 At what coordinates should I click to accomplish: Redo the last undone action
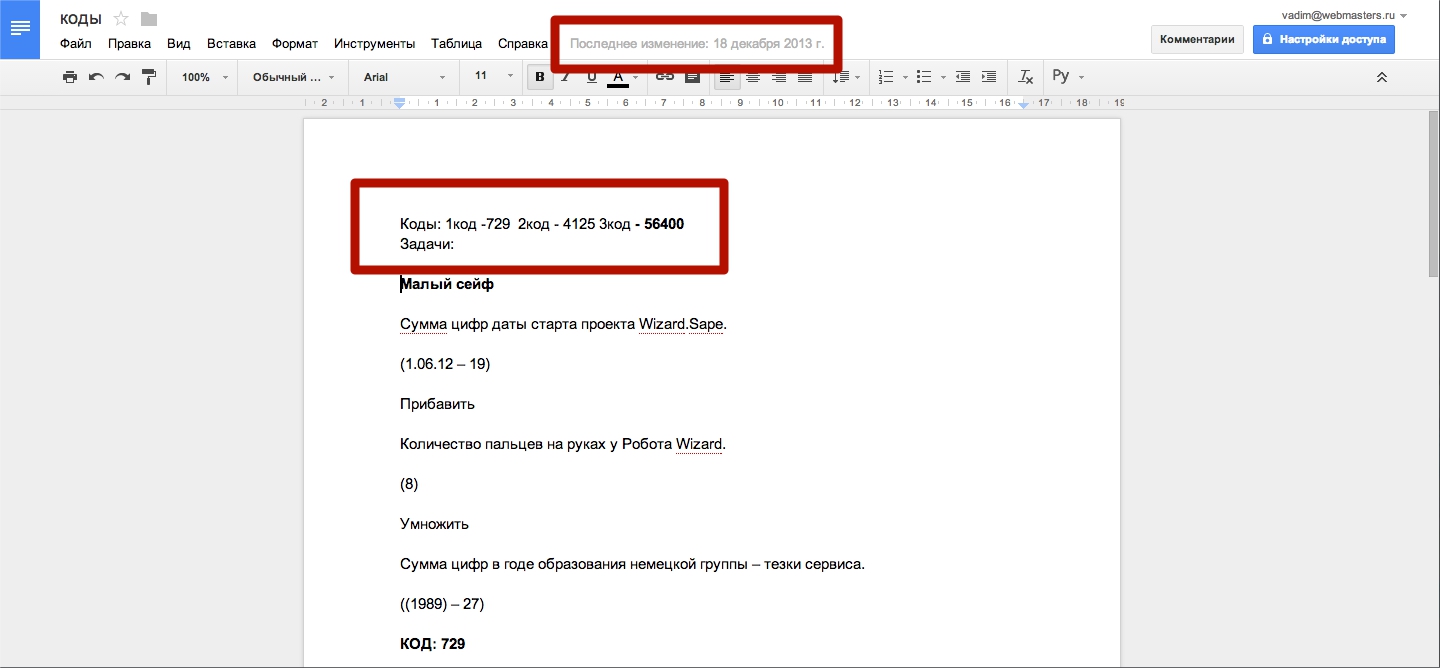[122, 77]
